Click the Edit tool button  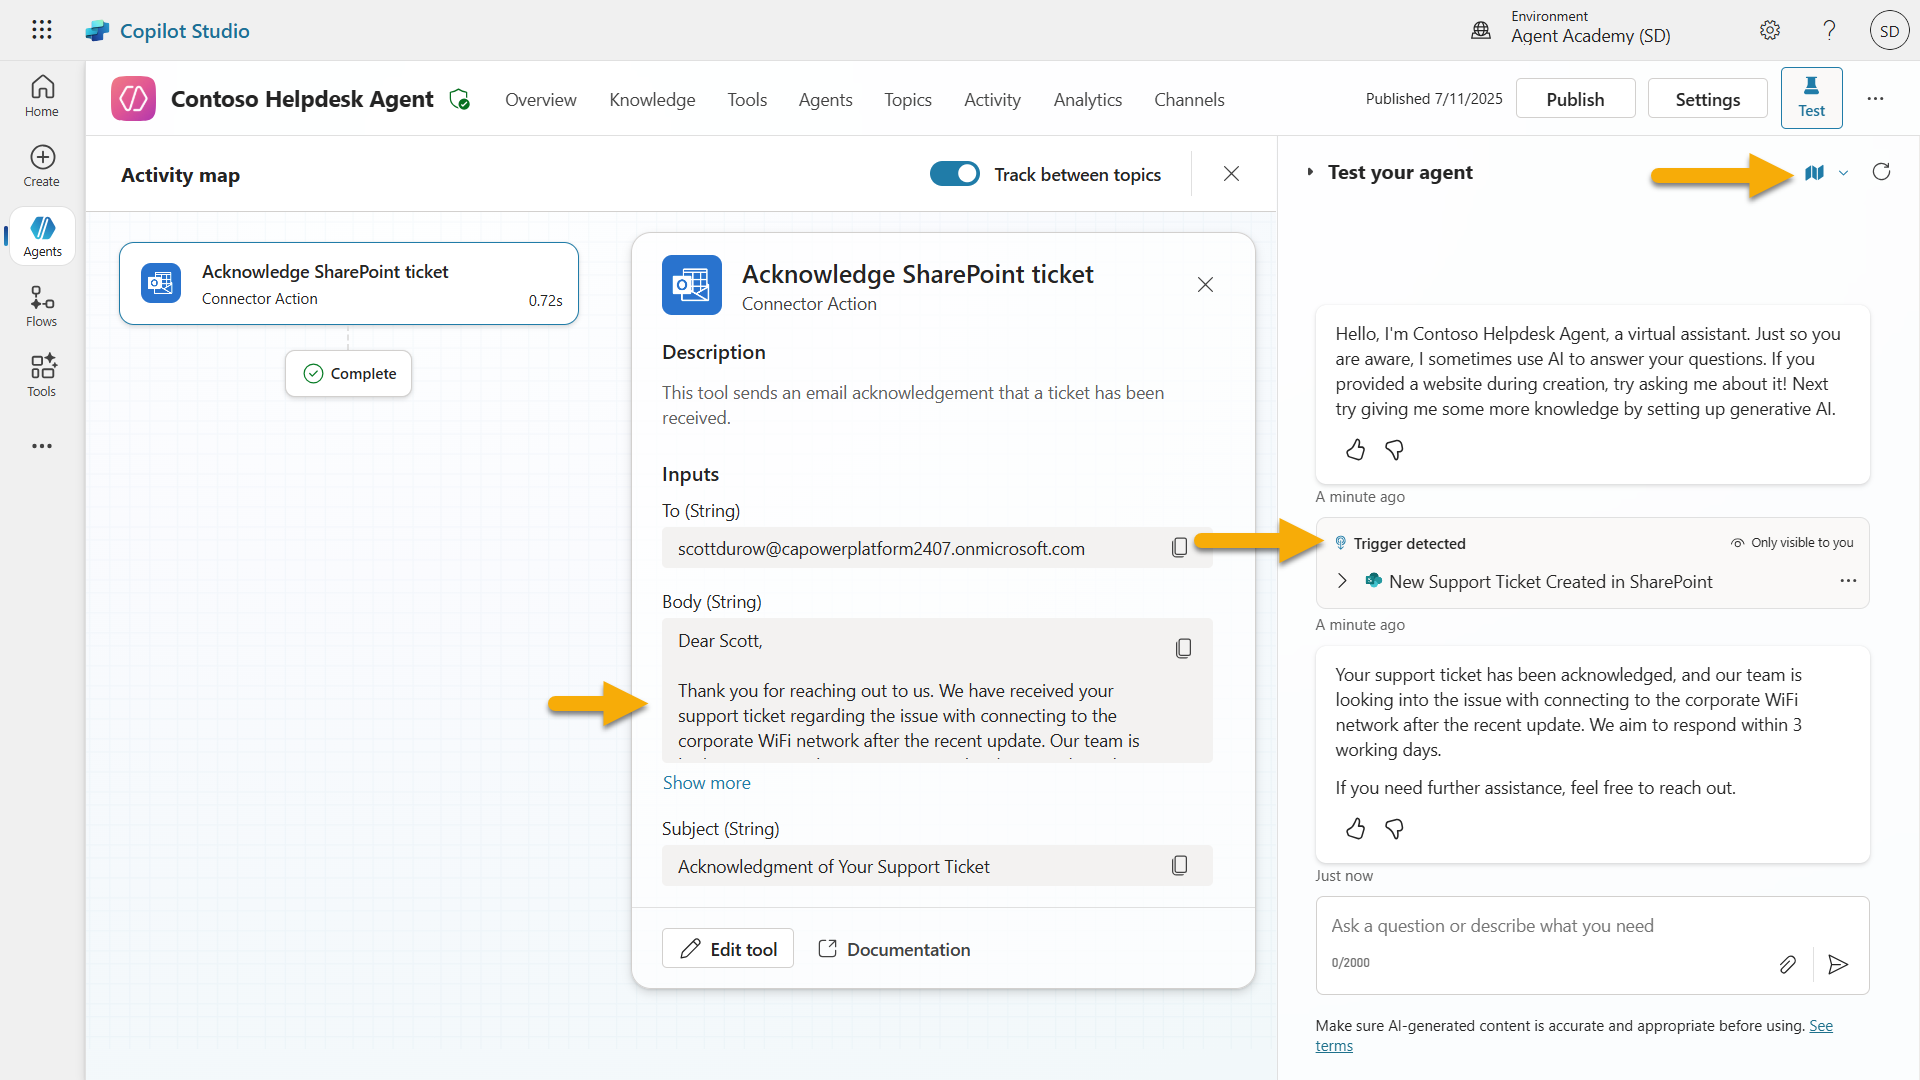click(x=728, y=949)
